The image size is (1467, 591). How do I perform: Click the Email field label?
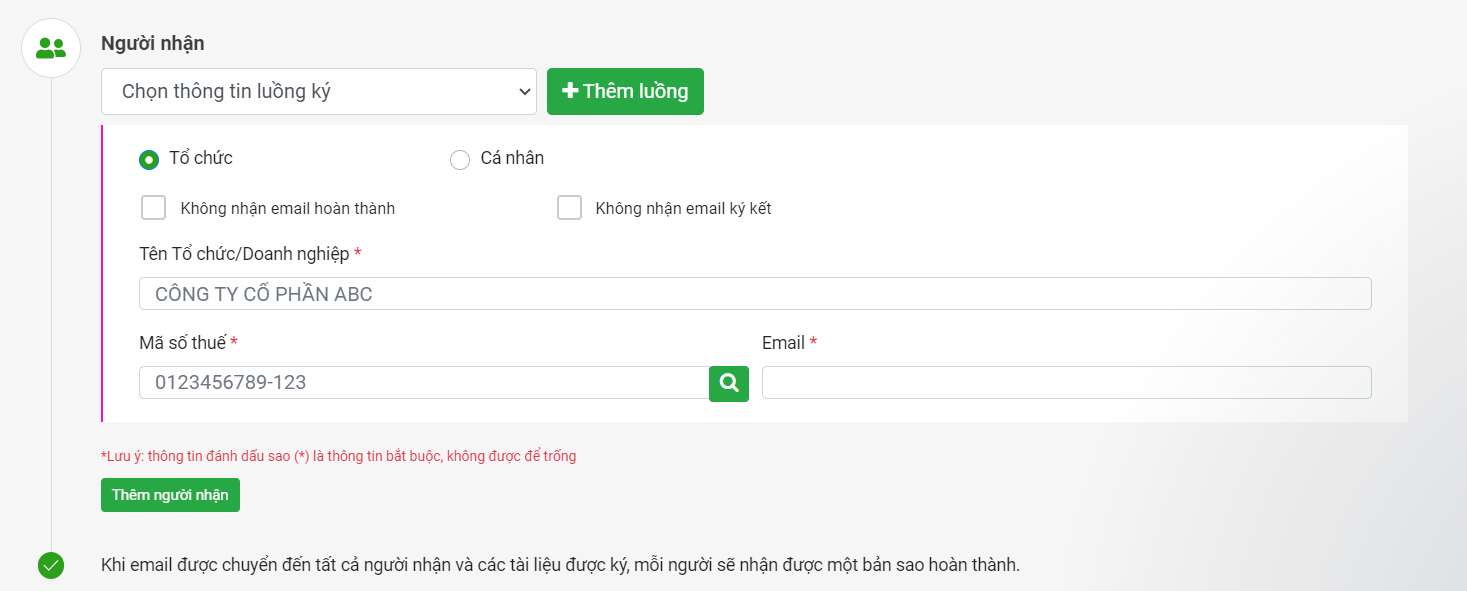pyautogui.click(x=783, y=343)
